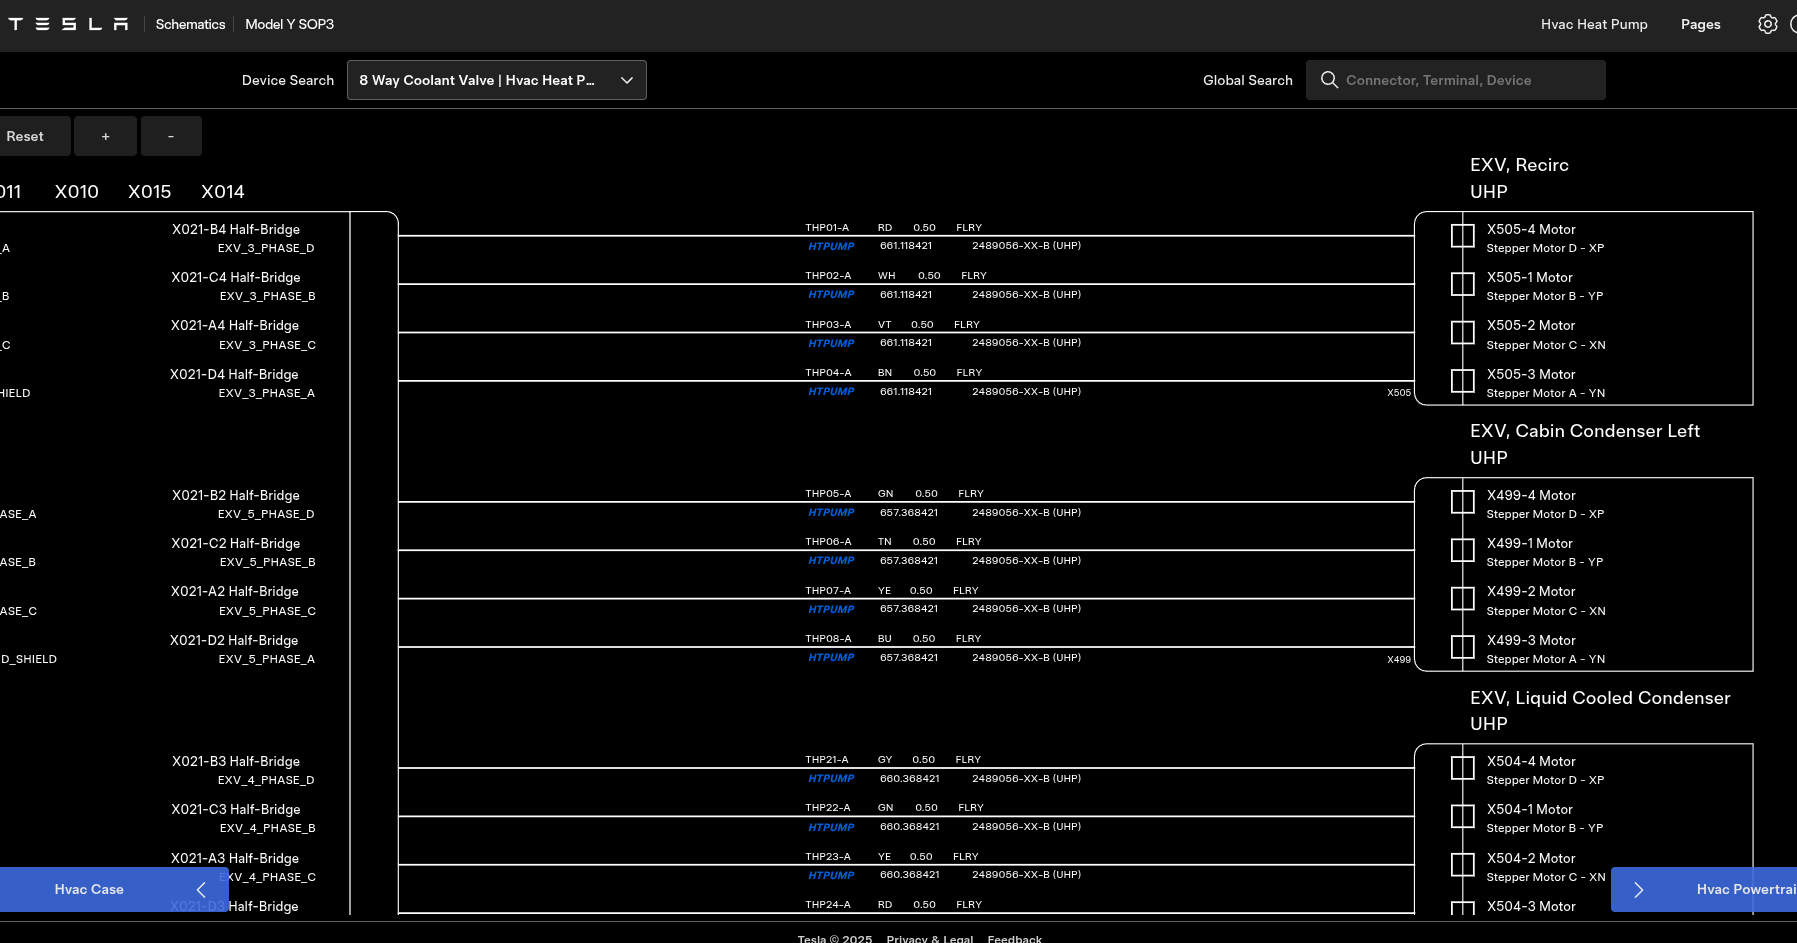Click HTPUMP link under THP02-A wire

click(x=831, y=295)
